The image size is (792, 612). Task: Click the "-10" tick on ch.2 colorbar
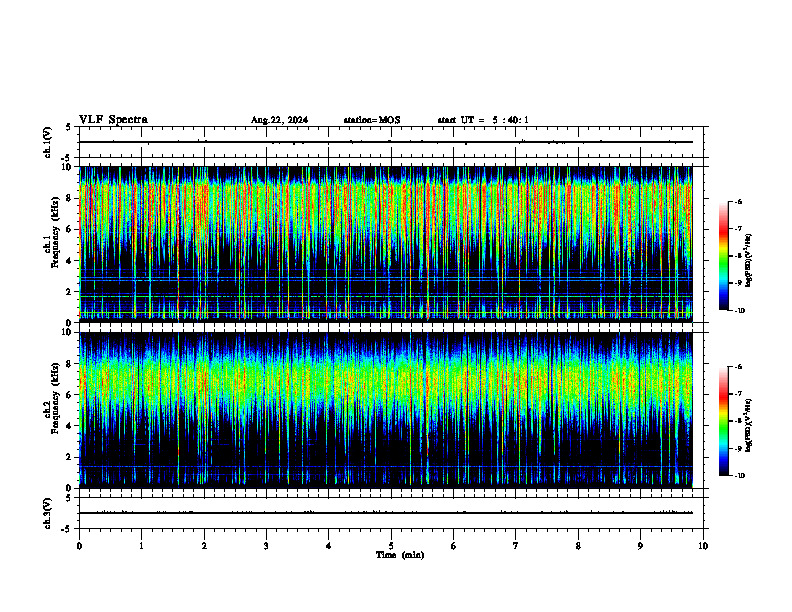[739, 476]
